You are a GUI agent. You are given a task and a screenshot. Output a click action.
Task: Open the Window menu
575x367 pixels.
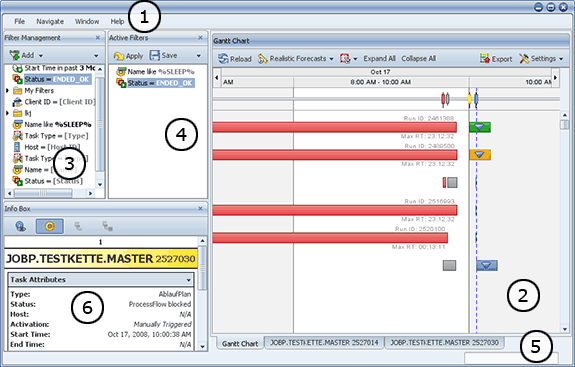[x=87, y=22]
